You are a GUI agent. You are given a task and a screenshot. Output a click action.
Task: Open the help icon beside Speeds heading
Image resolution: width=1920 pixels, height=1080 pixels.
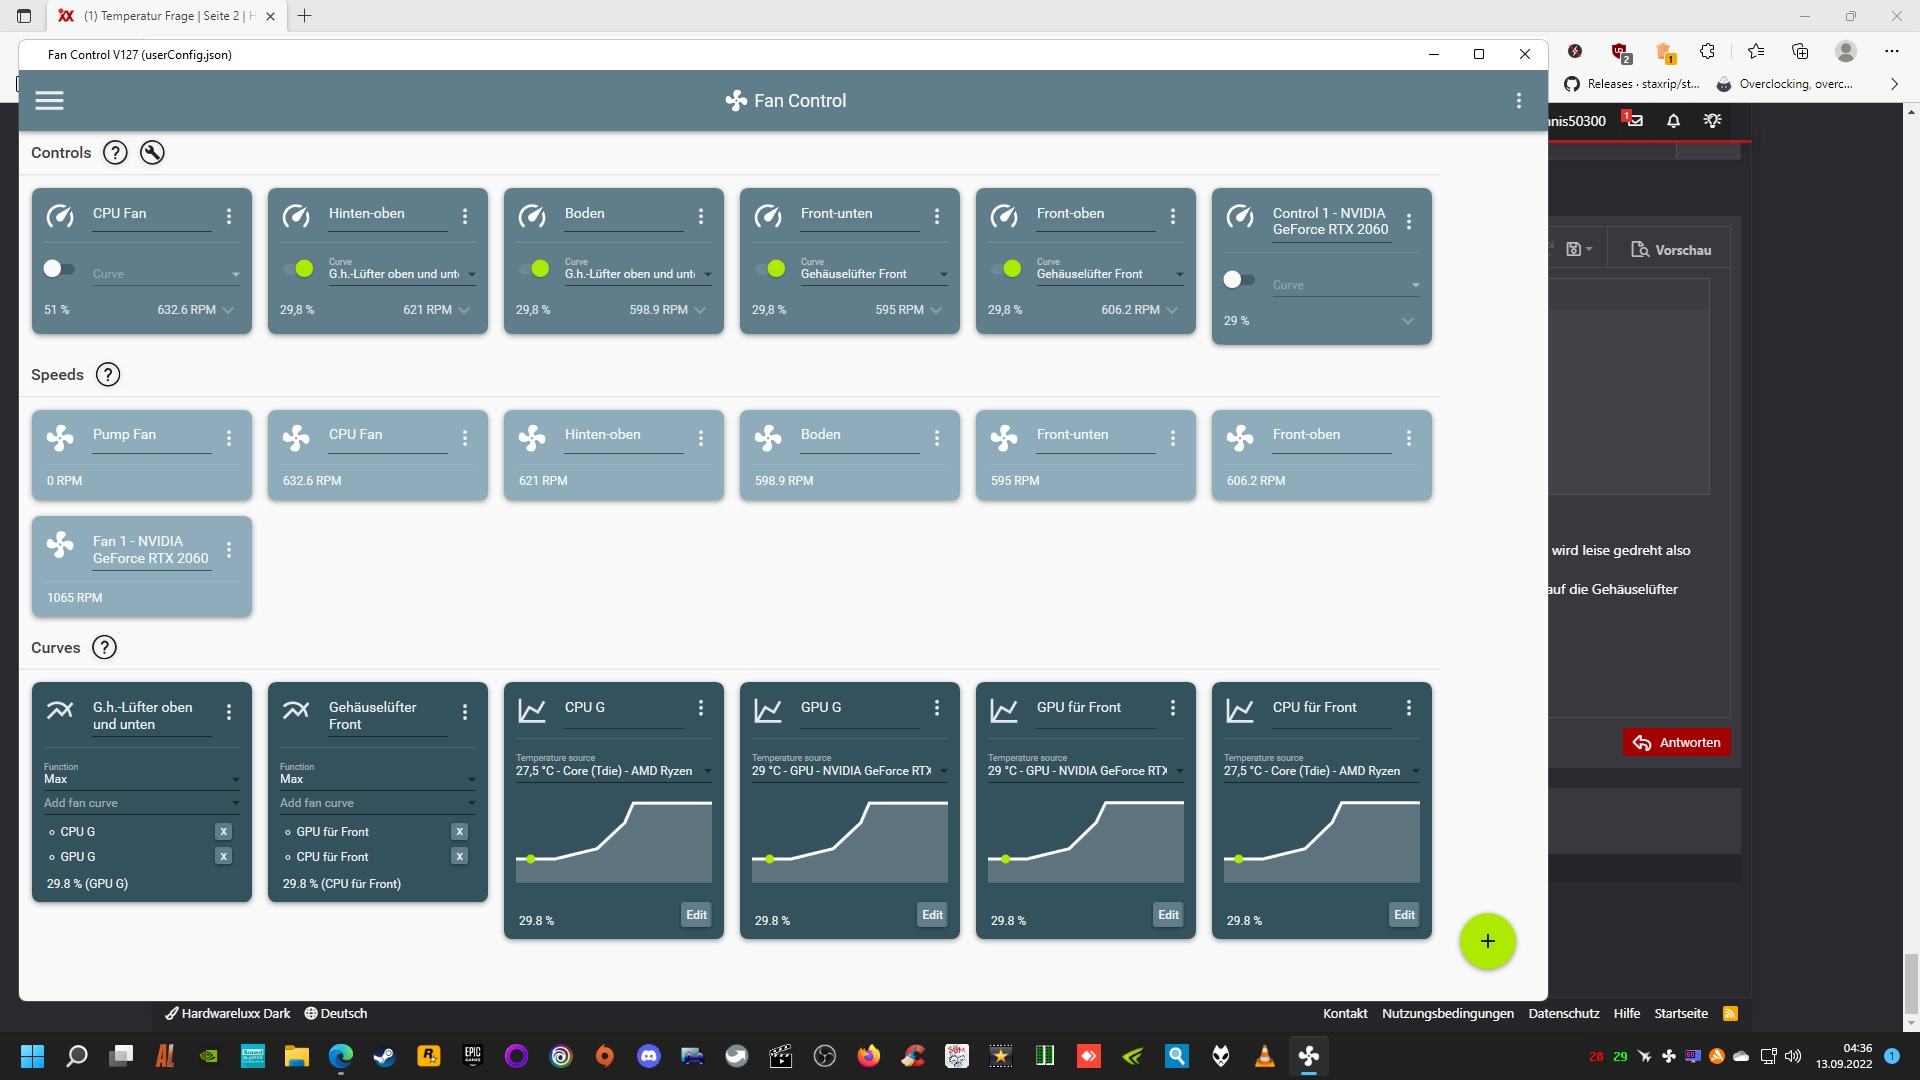click(108, 375)
